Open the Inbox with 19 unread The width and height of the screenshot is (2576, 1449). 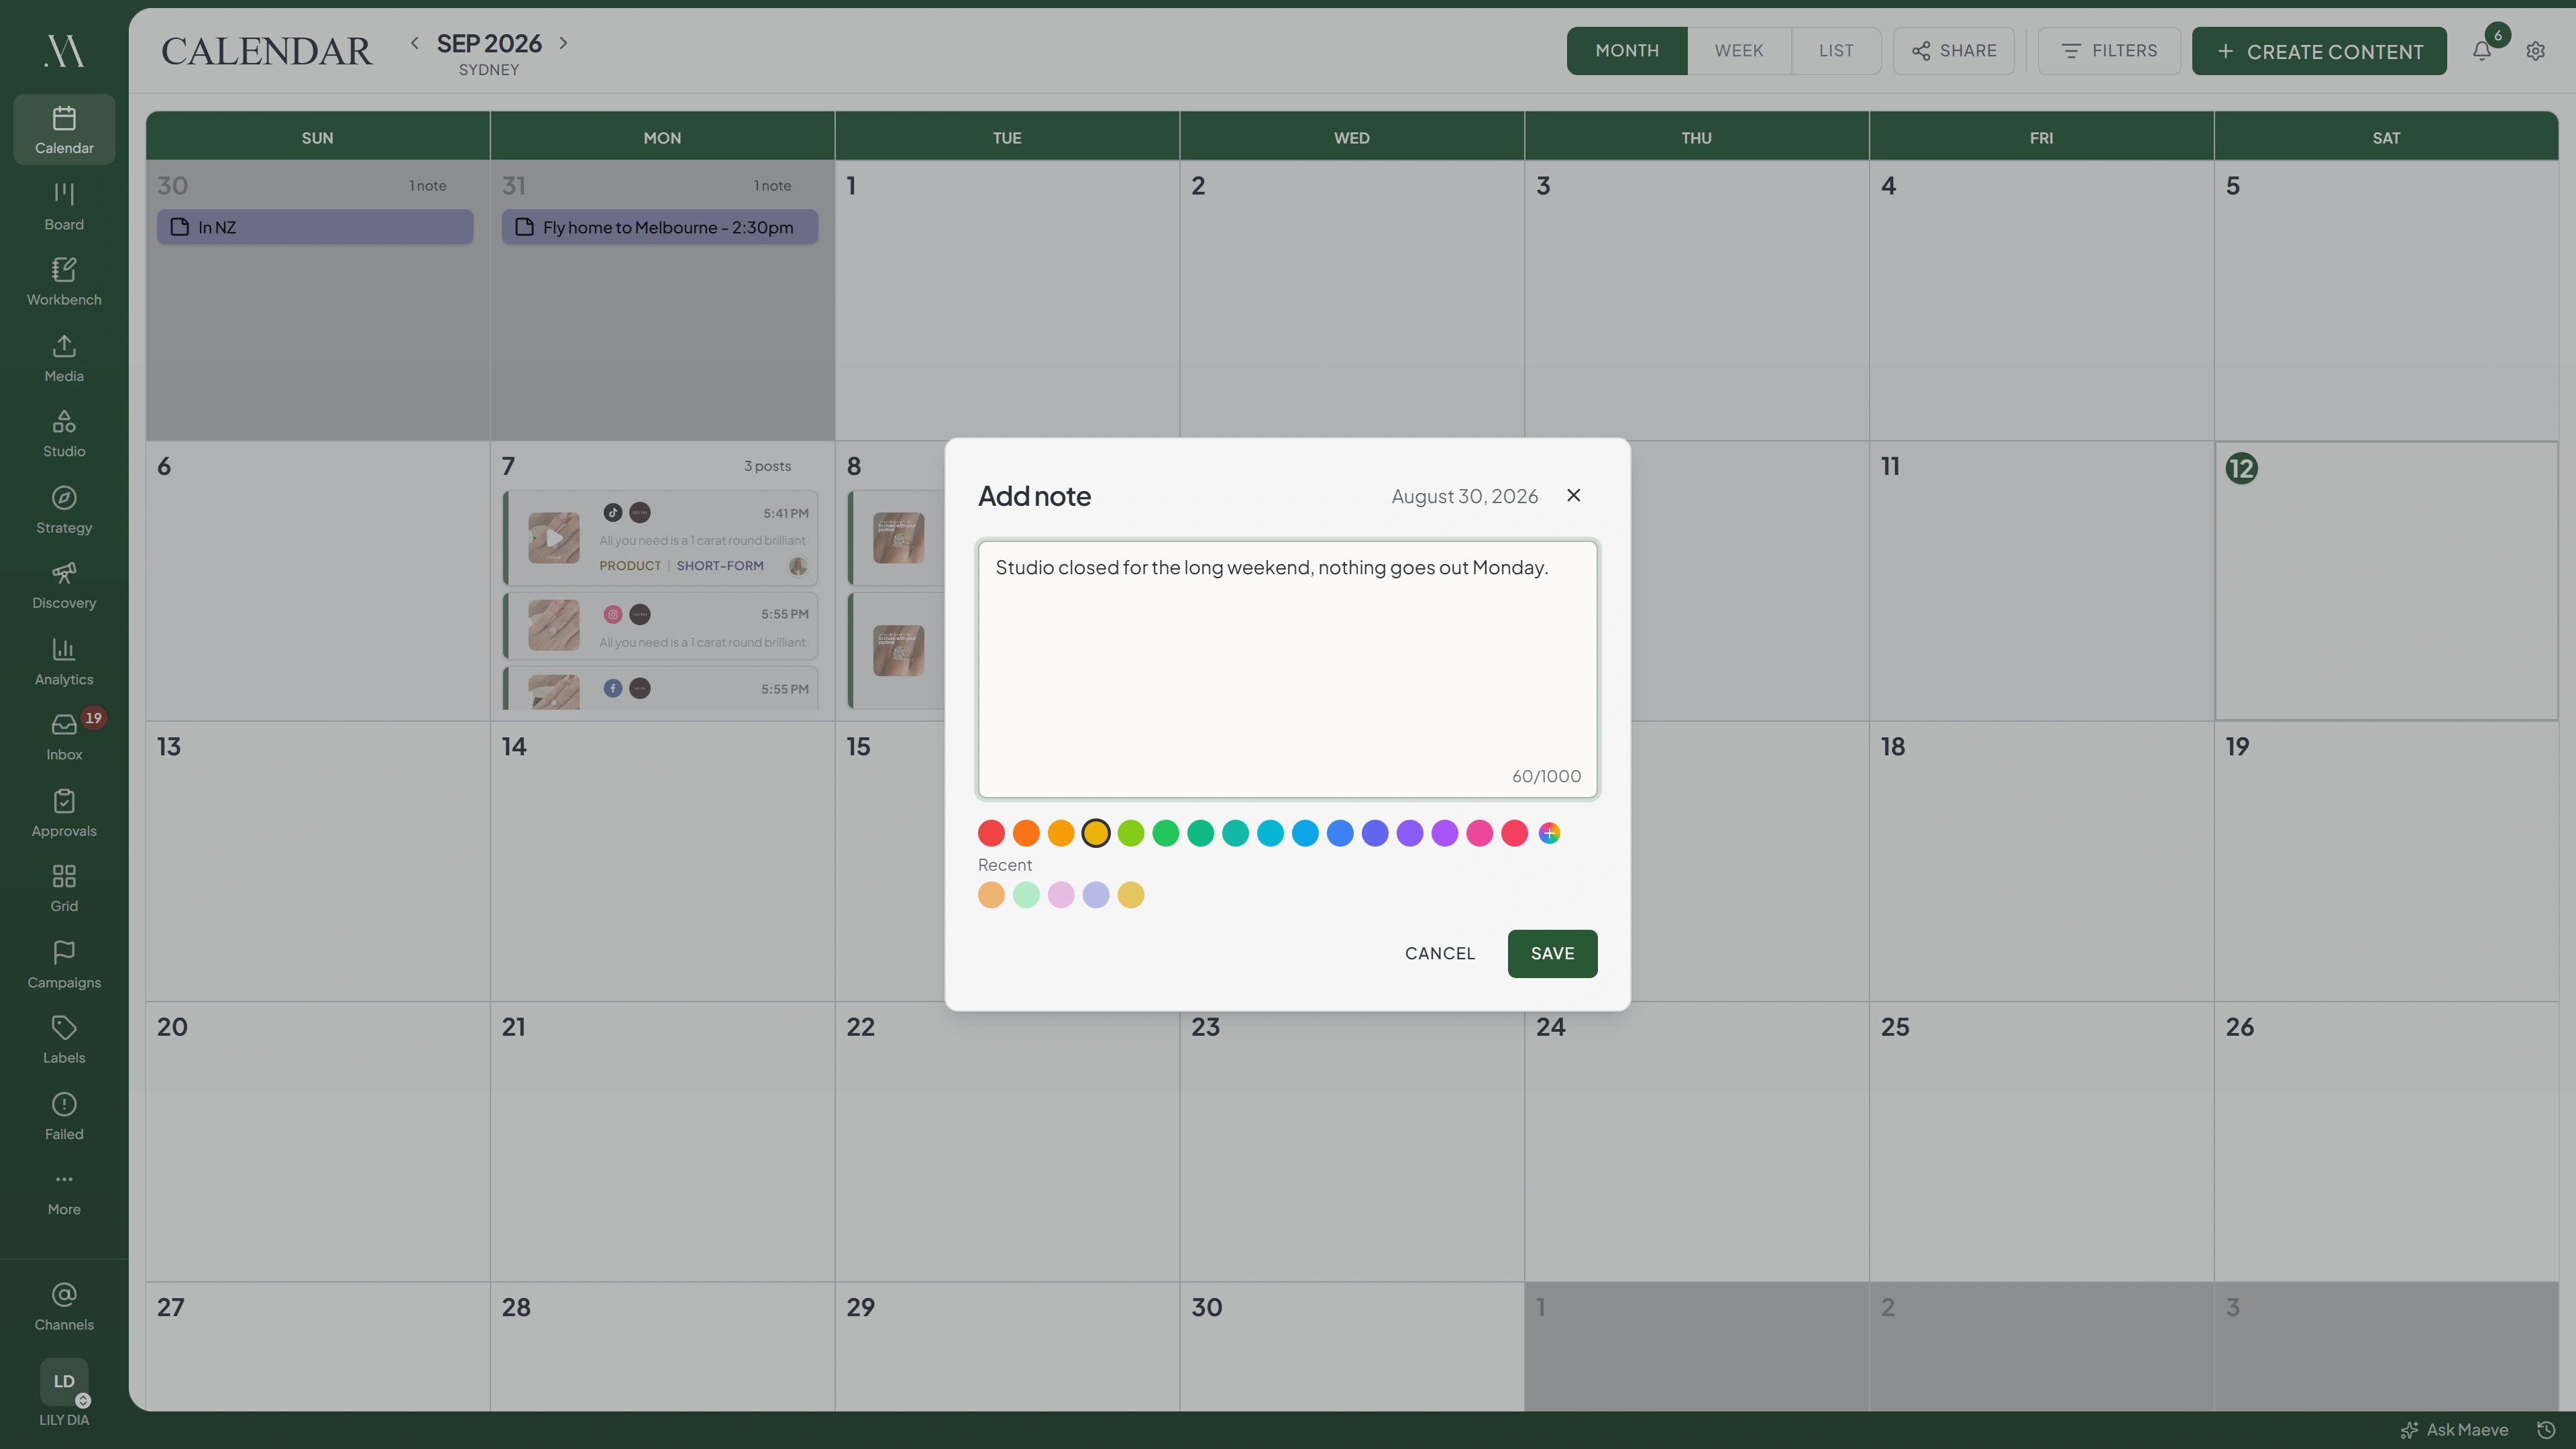64,737
